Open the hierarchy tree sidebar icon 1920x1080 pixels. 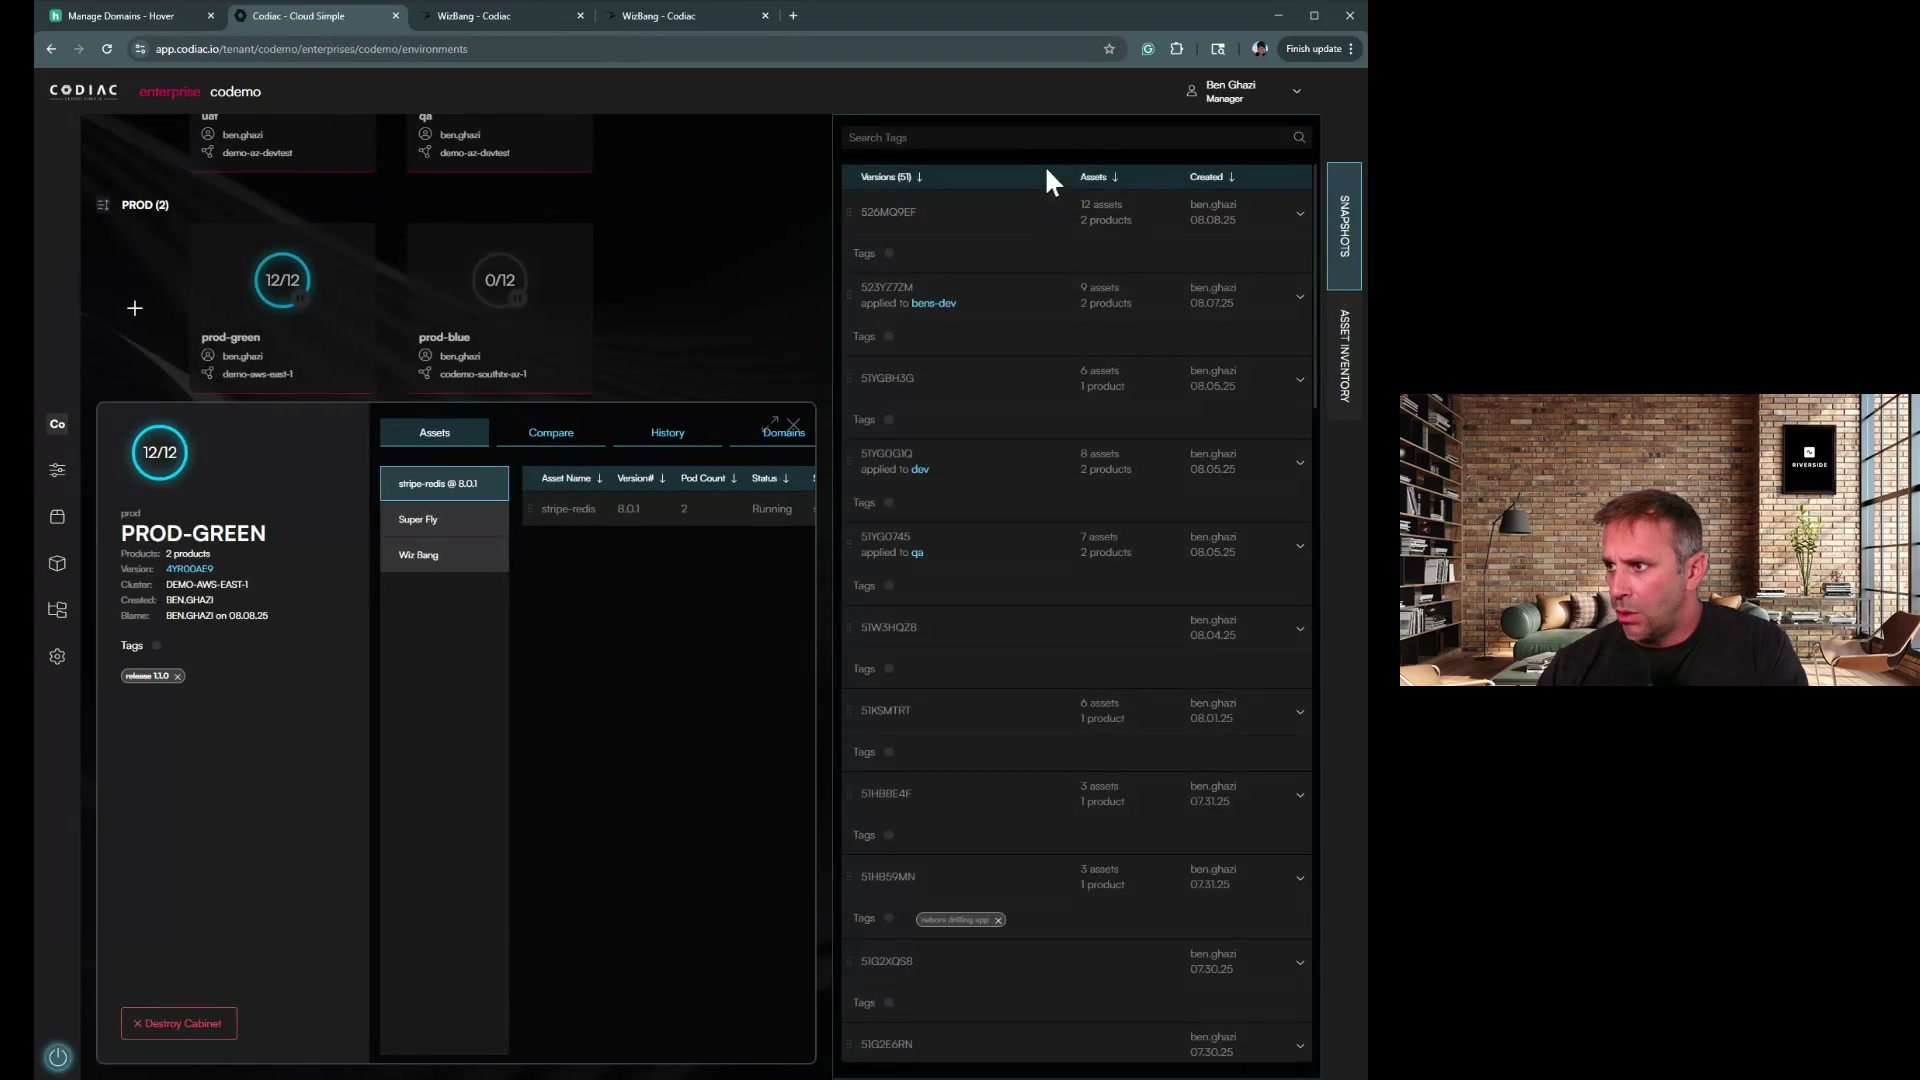(x=57, y=610)
